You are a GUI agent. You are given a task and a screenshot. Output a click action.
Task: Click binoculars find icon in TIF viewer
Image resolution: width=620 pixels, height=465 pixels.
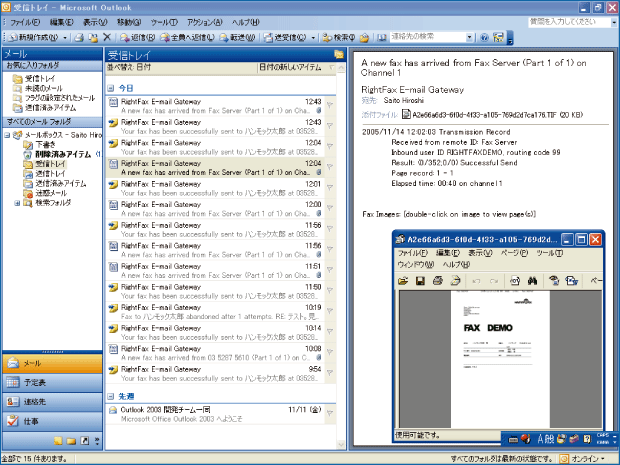[x=532, y=281]
